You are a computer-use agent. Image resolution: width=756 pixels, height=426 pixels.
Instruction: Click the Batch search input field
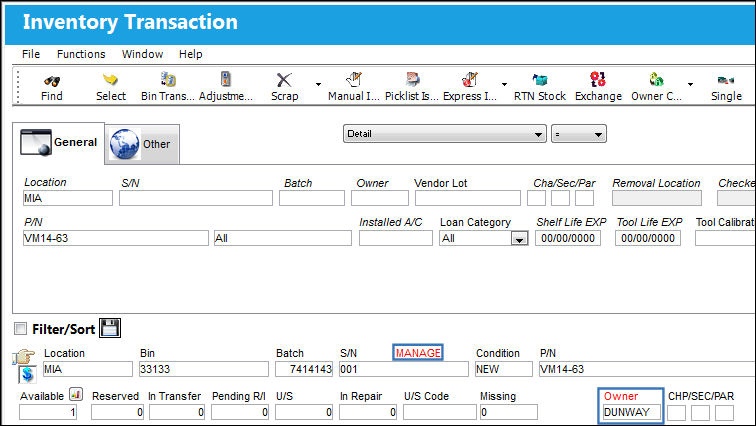click(312, 198)
